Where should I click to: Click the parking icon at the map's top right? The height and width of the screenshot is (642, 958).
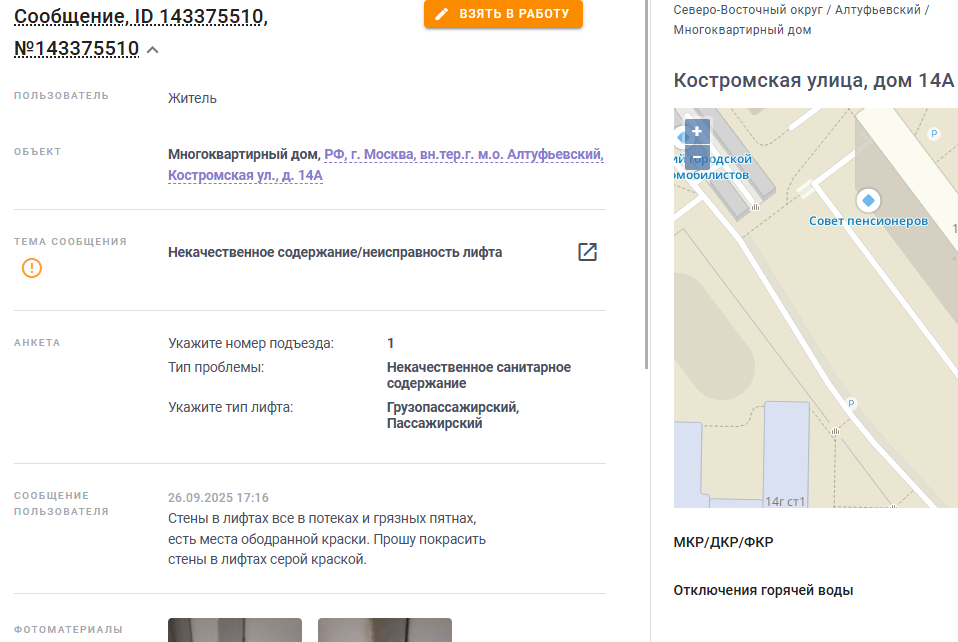click(x=934, y=134)
